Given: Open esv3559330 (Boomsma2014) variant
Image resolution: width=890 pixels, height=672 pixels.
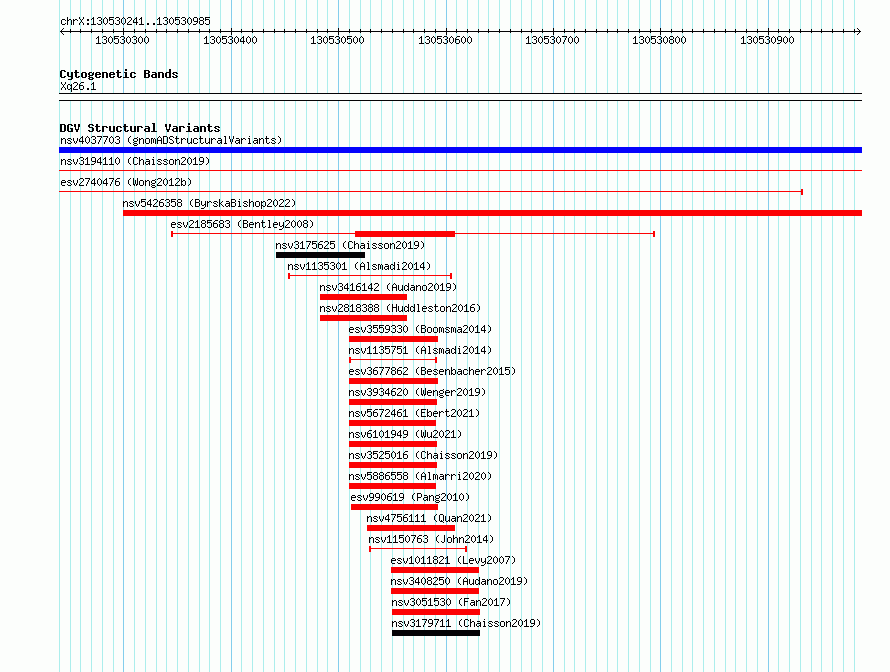Looking at the screenshot, I should point(421,329).
